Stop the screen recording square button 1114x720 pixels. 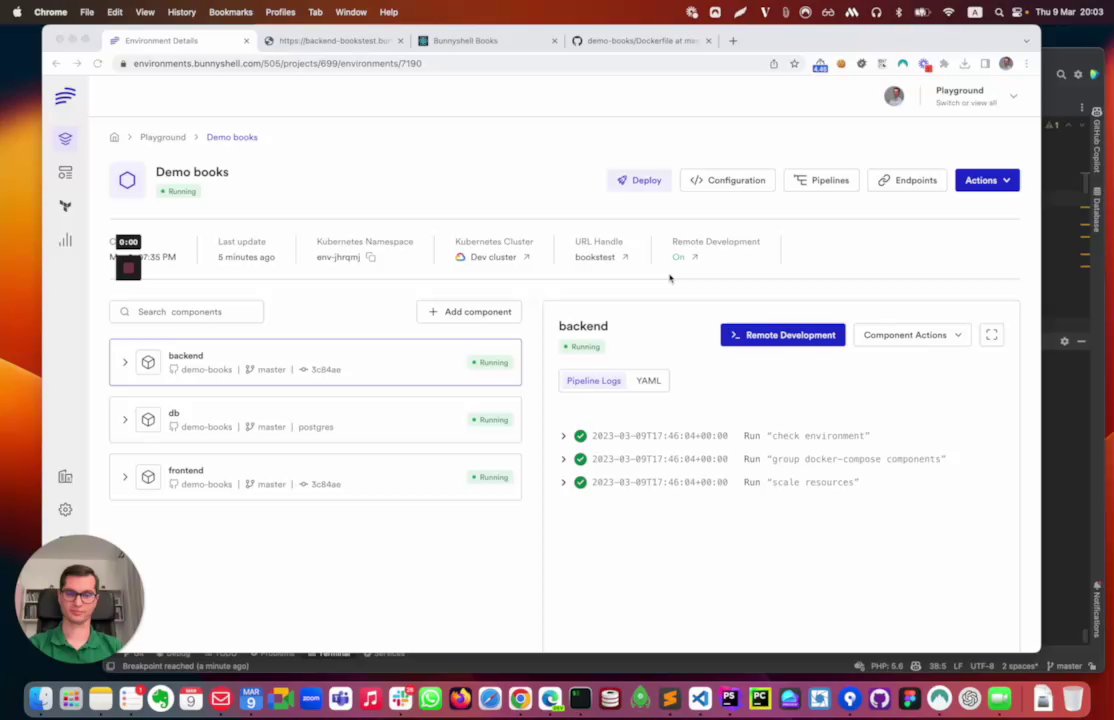click(129, 268)
